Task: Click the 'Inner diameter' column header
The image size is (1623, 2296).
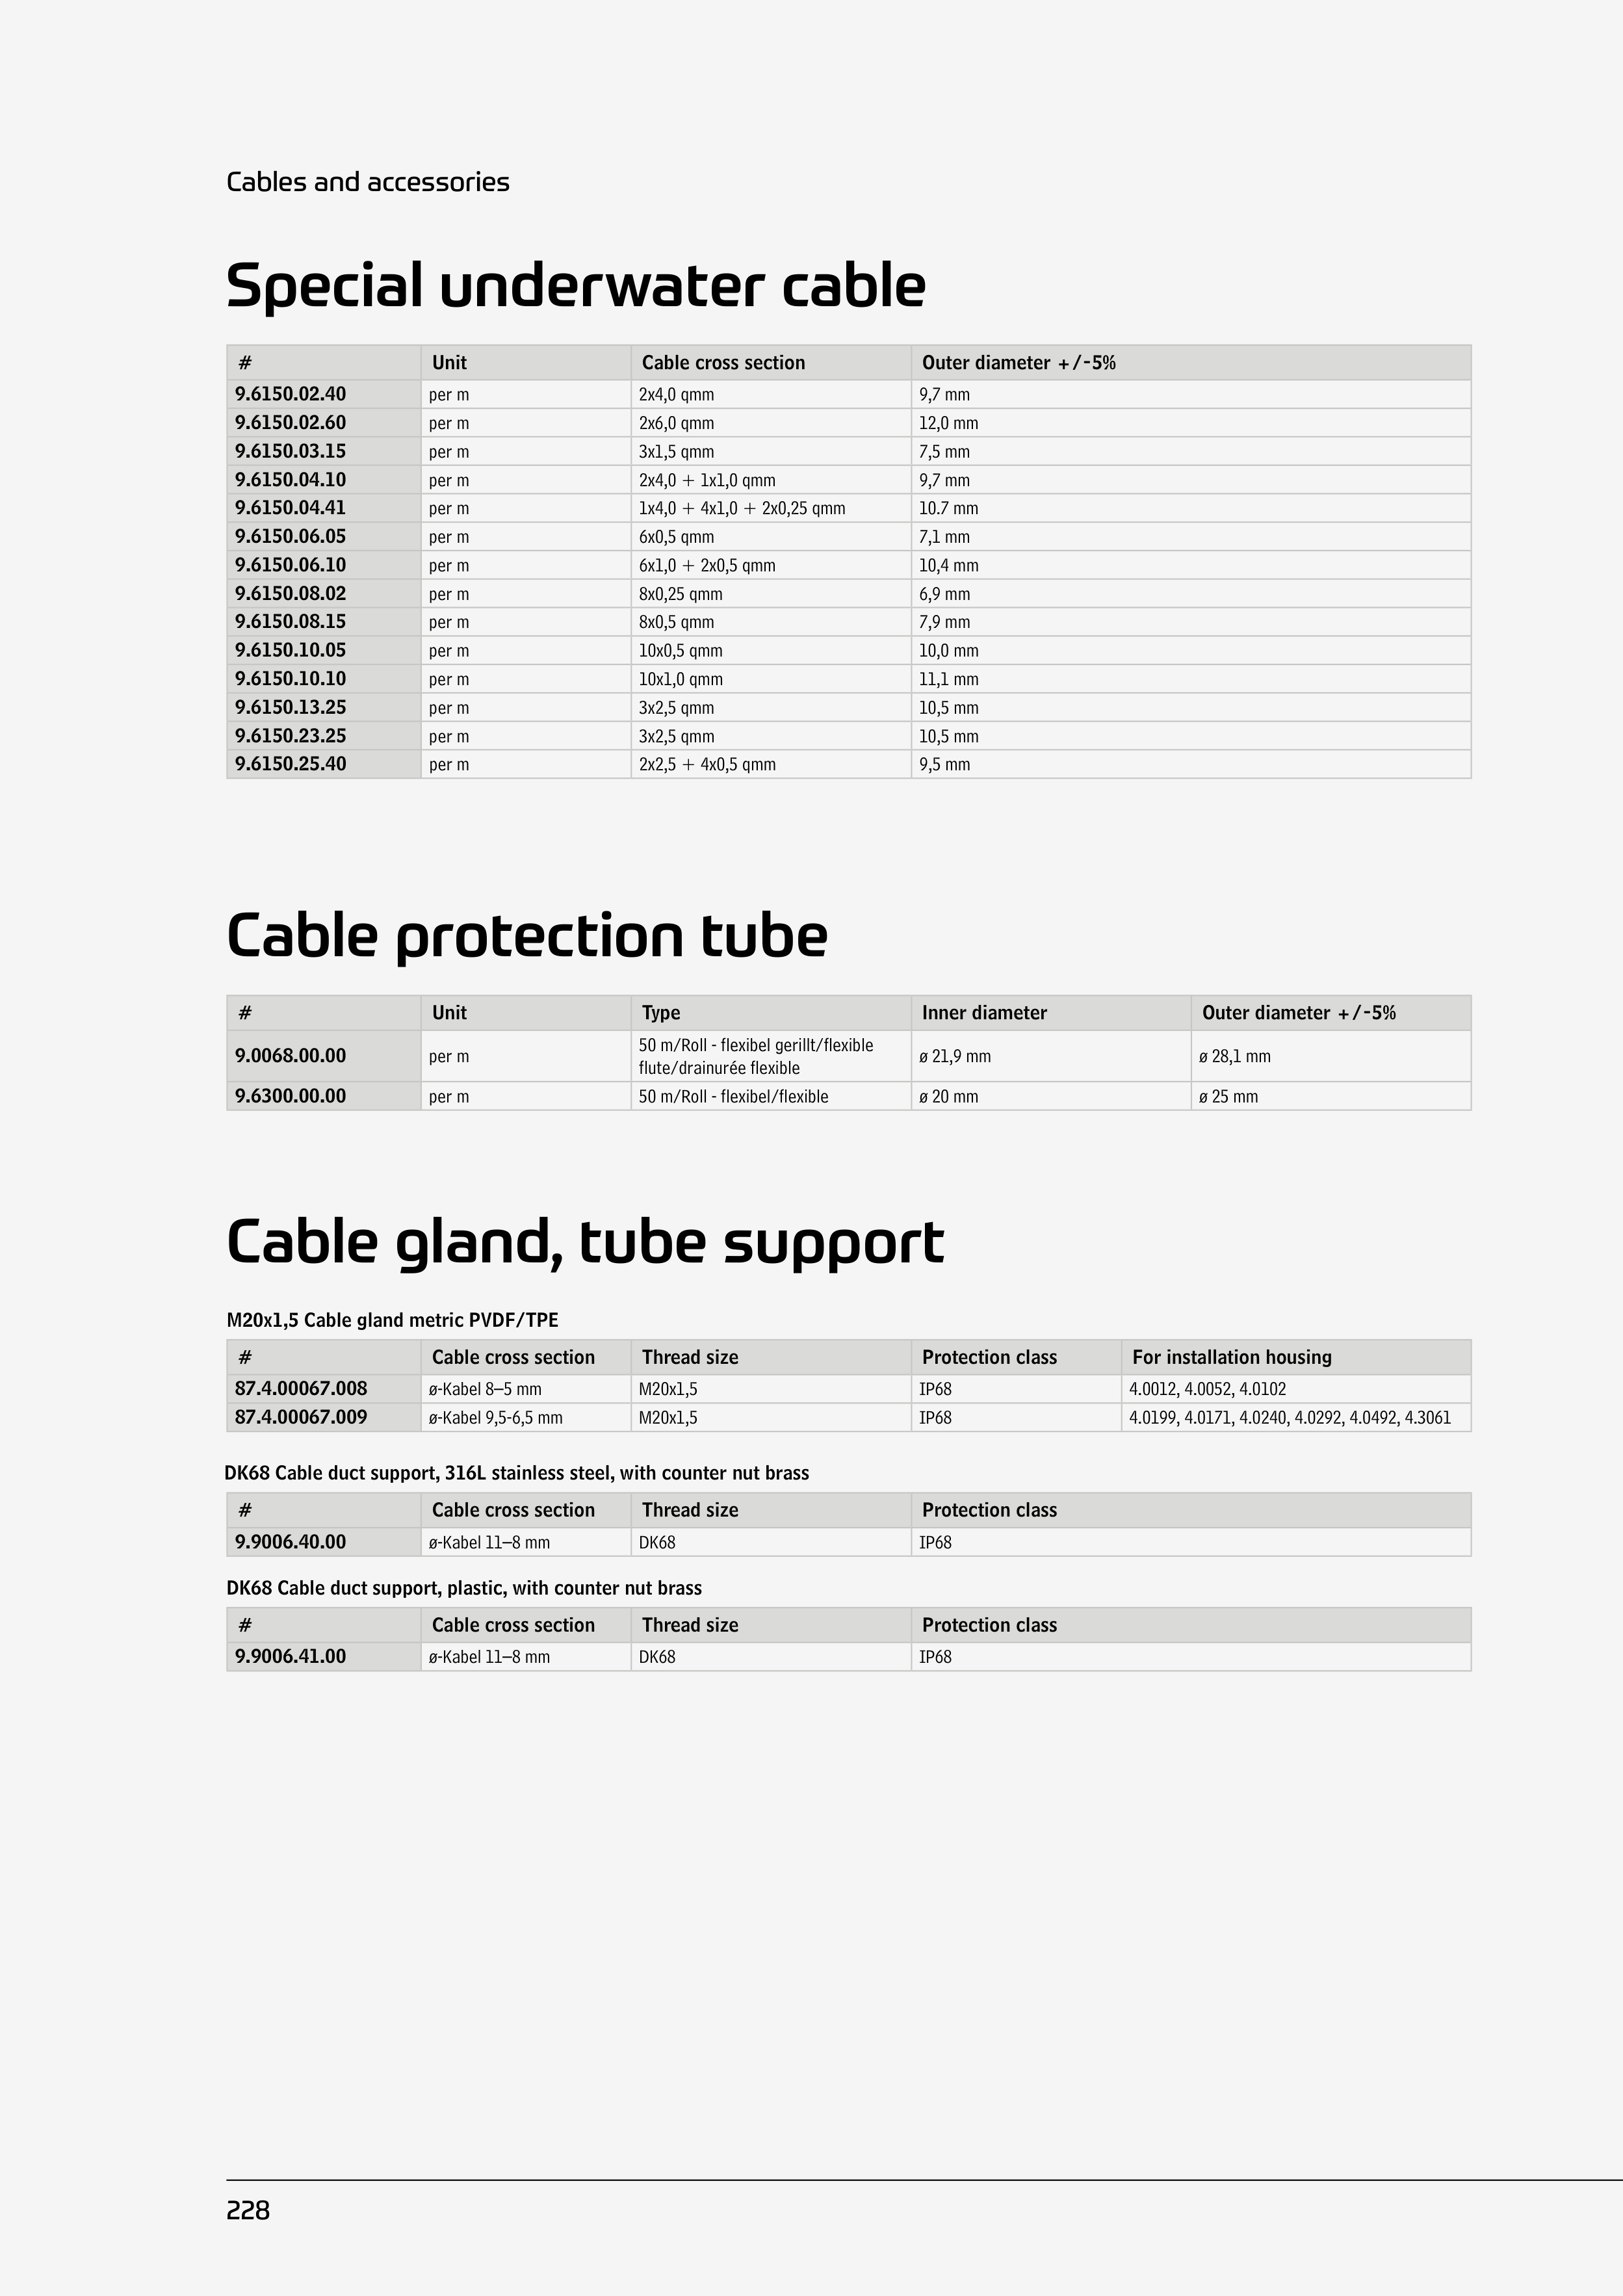Action: pyautogui.click(x=984, y=1013)
